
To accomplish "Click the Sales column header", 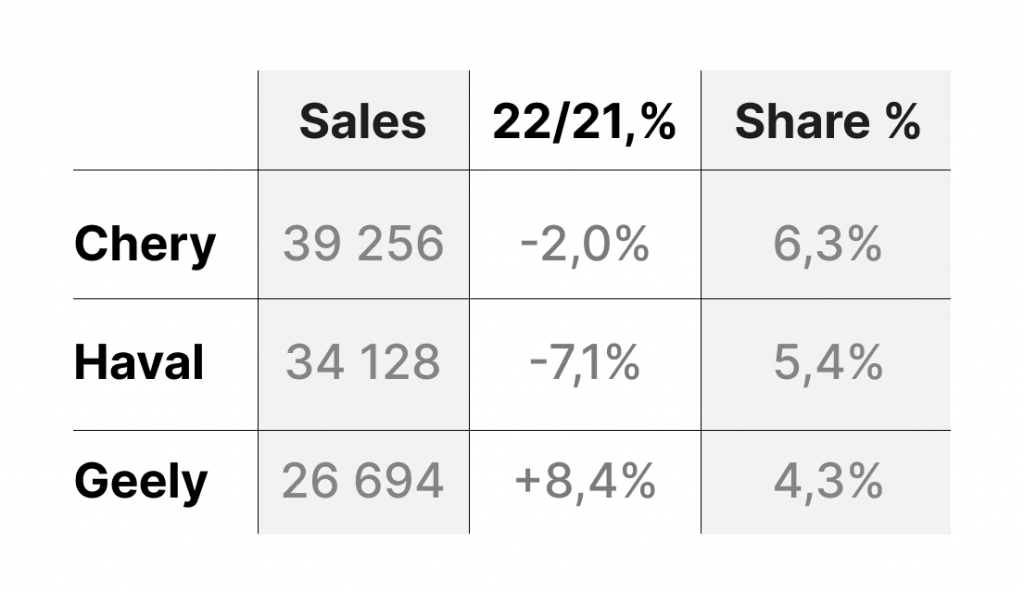I will (x=362, y=121).
